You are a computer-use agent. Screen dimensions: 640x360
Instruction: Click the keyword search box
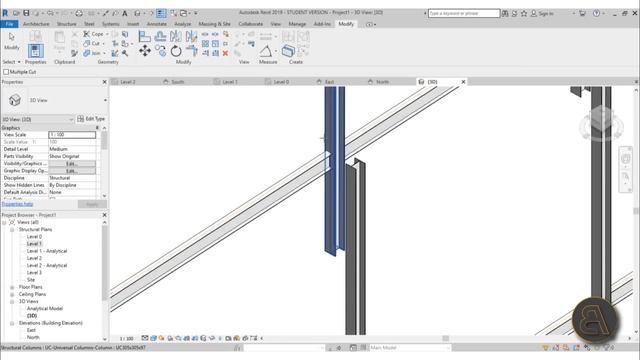(x=464, y=13)
